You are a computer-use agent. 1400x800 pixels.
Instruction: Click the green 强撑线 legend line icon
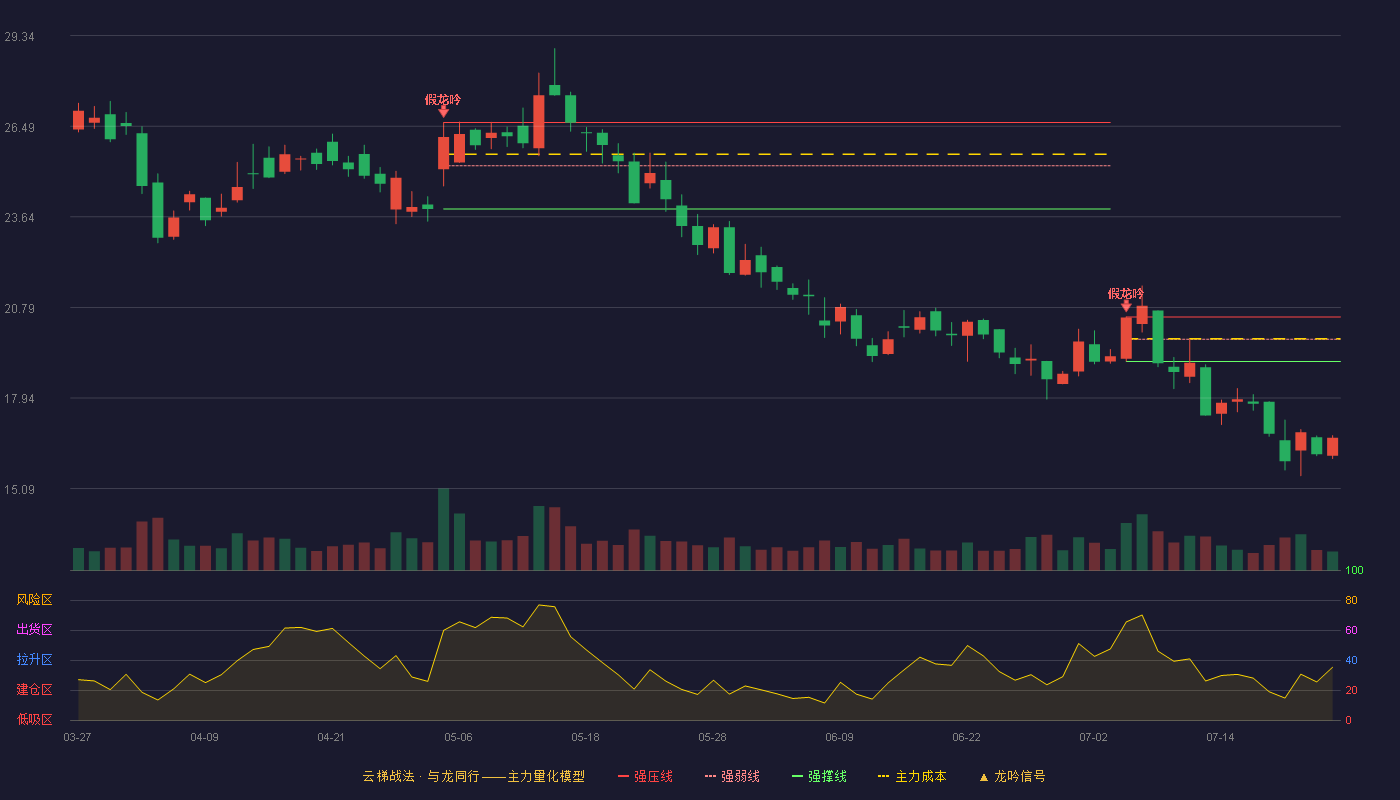[x=797, y=777]
